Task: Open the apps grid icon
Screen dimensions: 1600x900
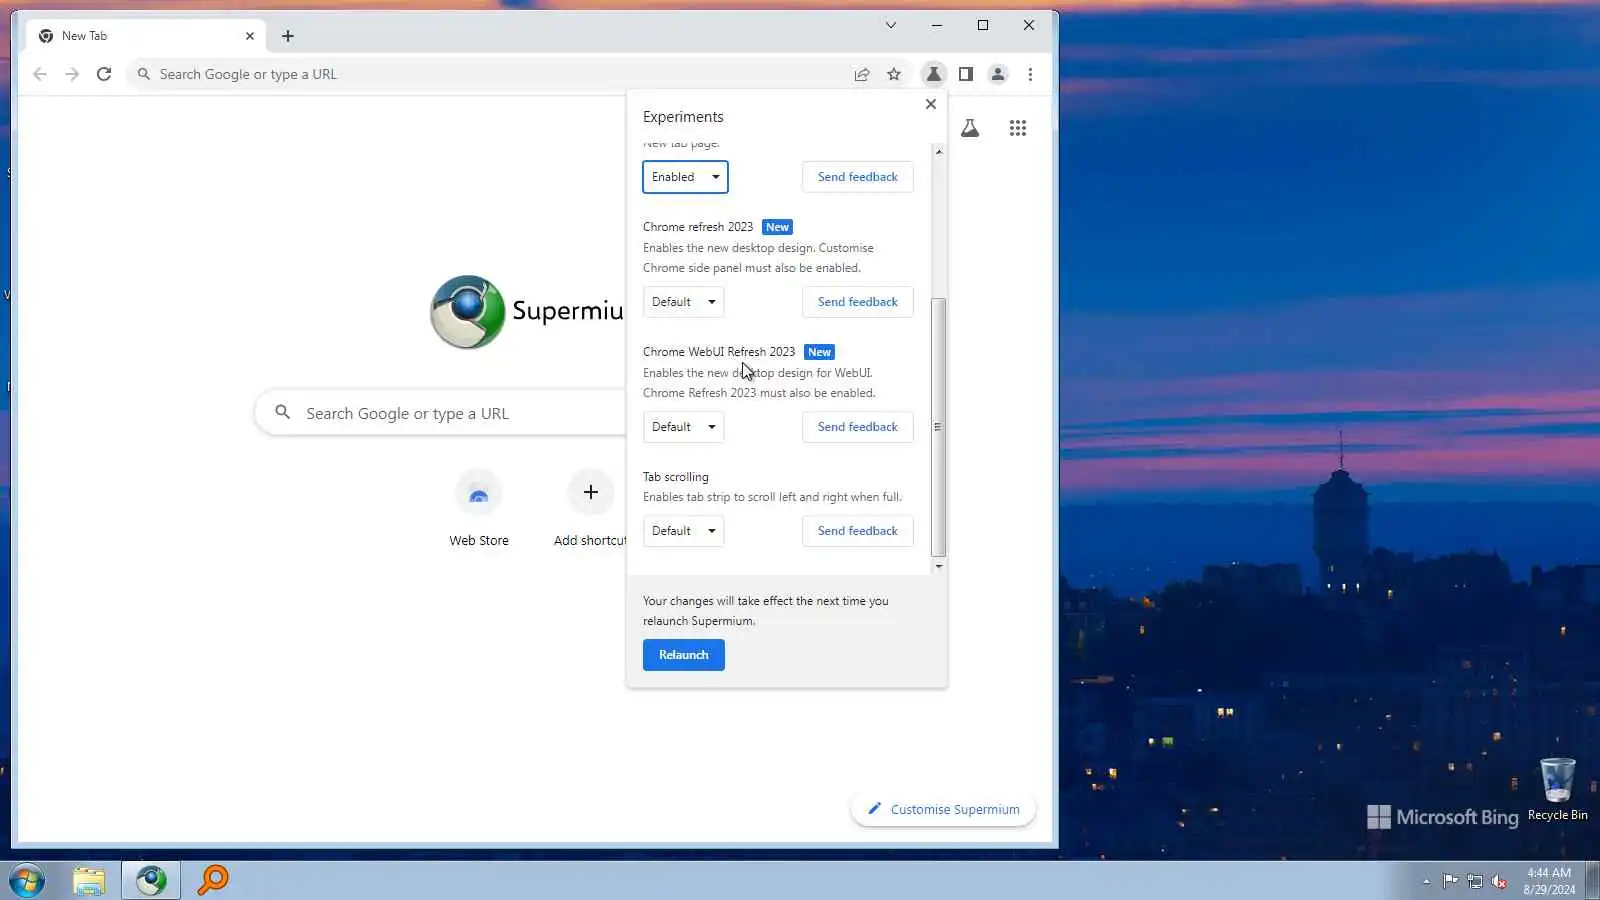Action: coord(1018,128)
